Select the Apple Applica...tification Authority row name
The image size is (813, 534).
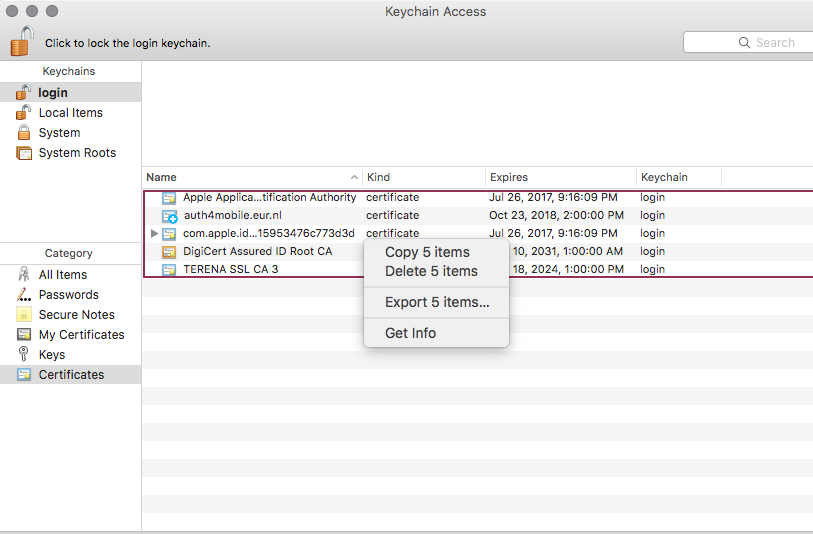(270, 198)
